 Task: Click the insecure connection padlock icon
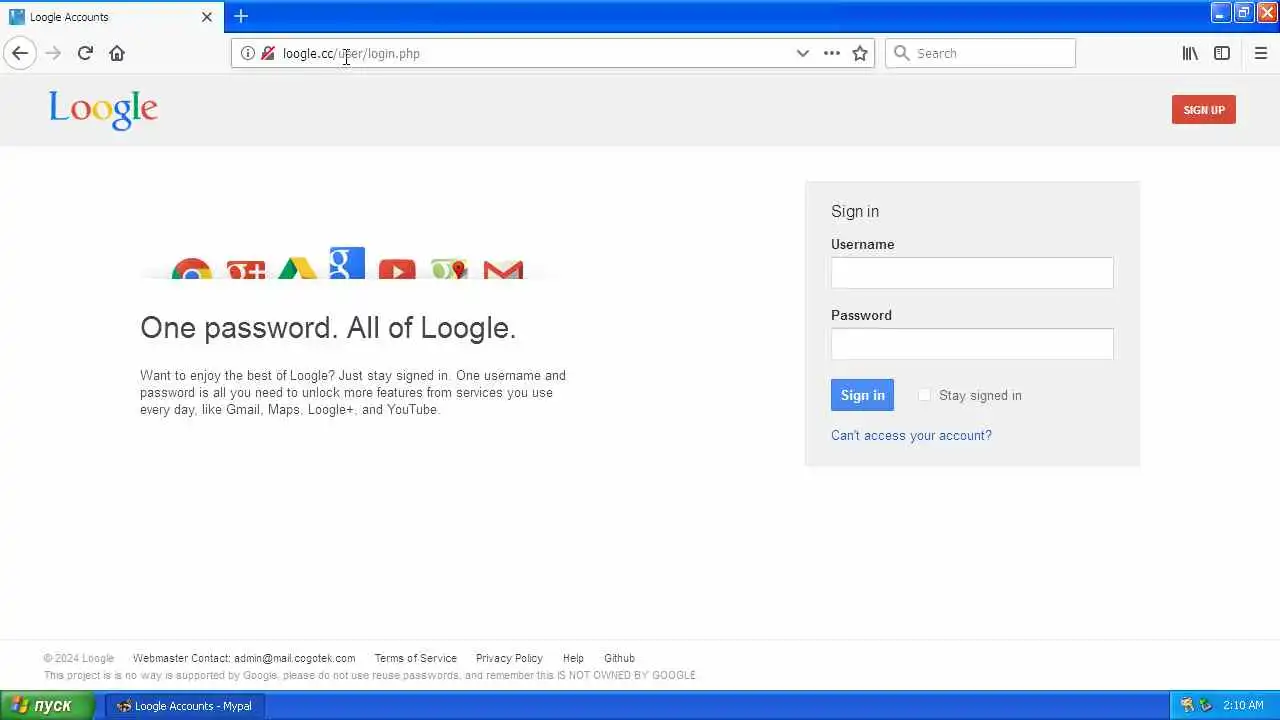pos(268,53)
